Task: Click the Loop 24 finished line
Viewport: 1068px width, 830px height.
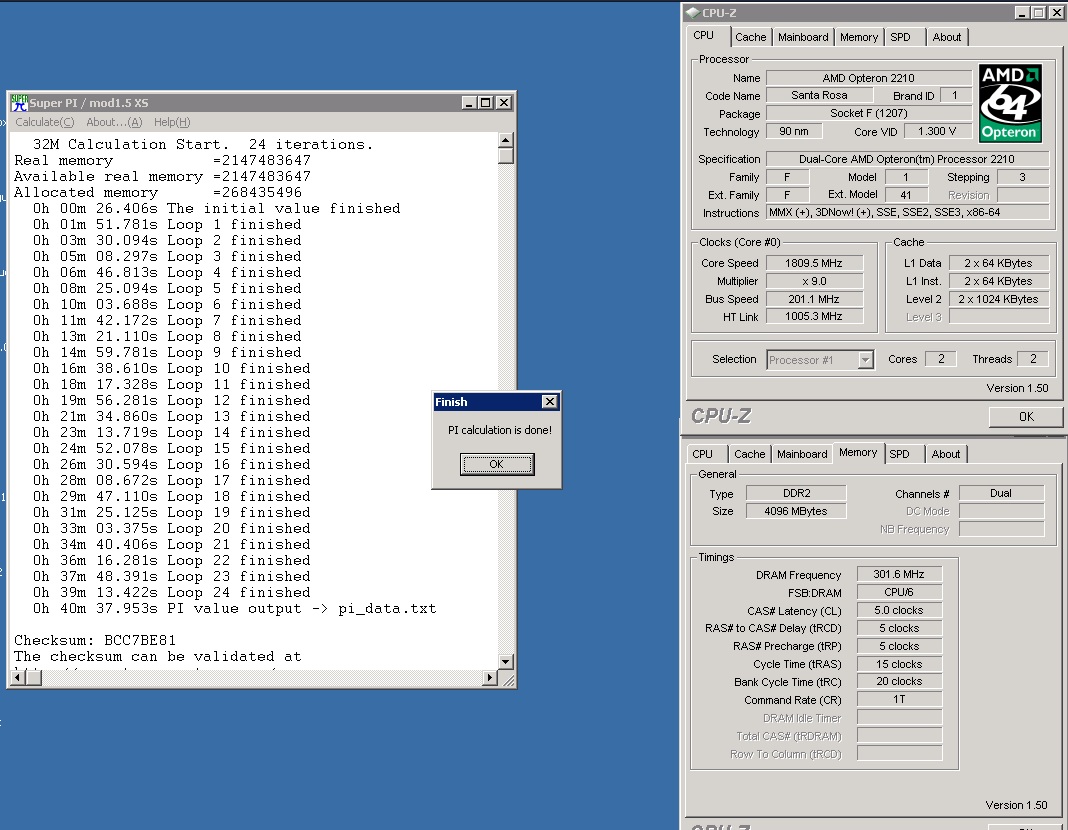Action: tap(172, 592)
